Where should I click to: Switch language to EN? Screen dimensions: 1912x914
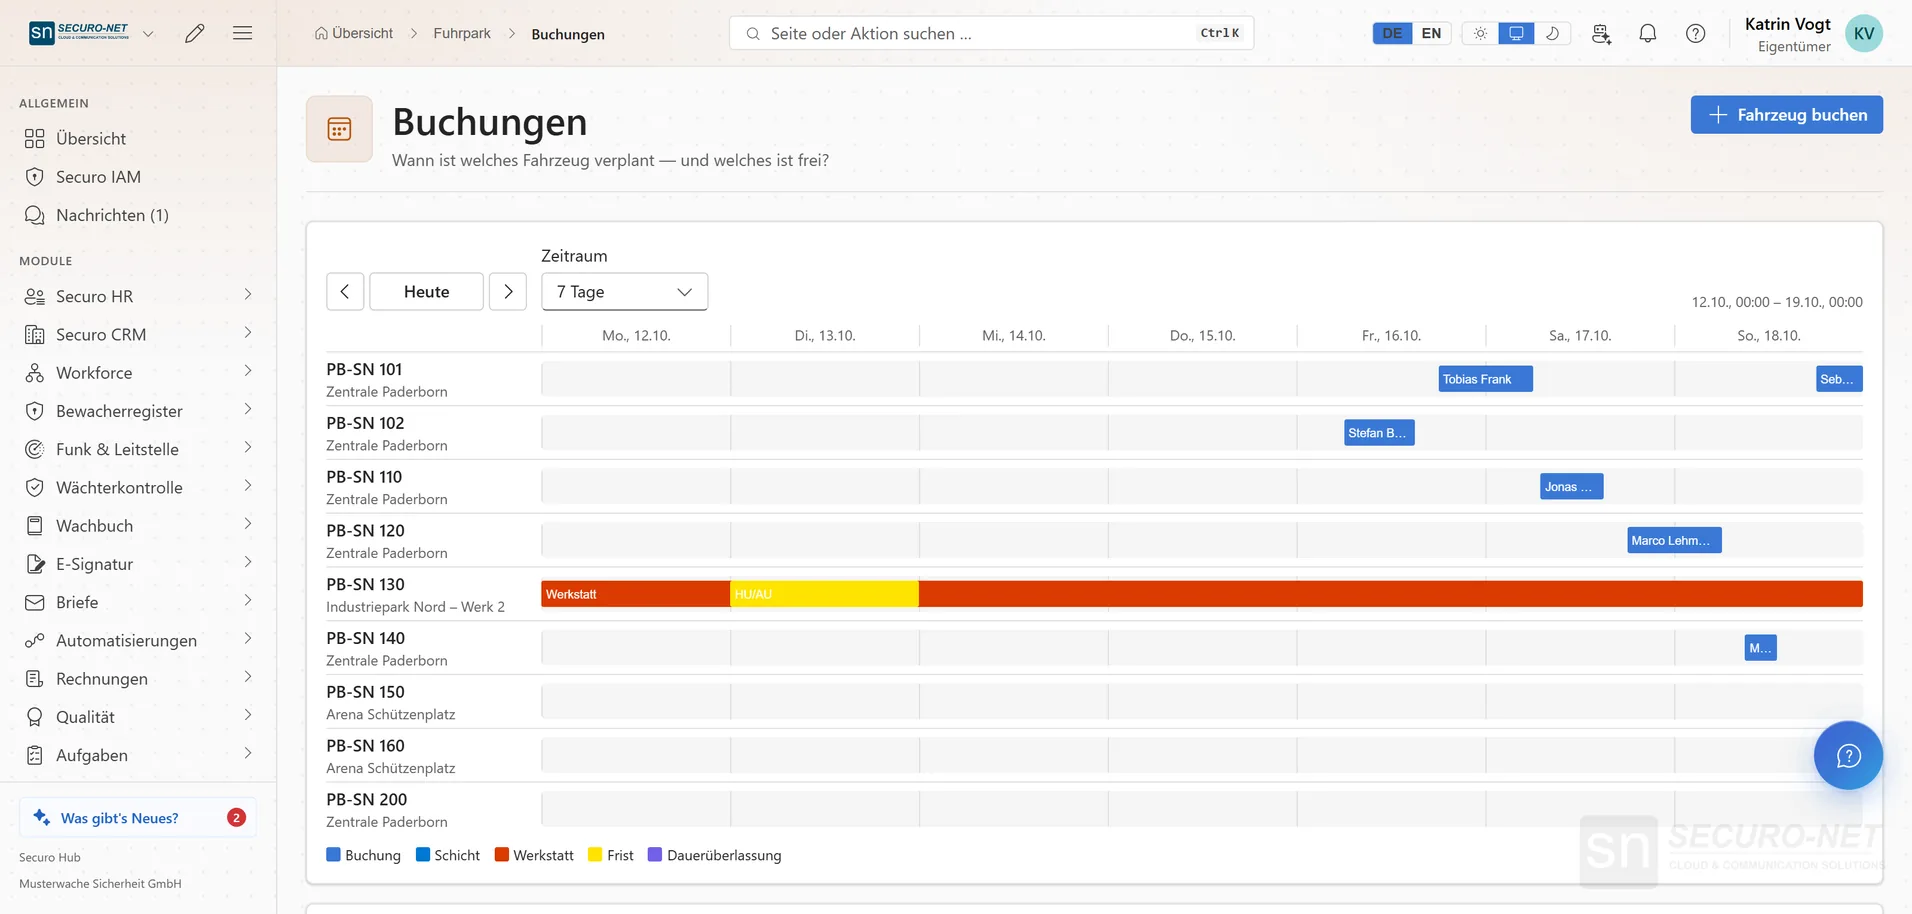pyautogui.click(x=1431, y=33)
